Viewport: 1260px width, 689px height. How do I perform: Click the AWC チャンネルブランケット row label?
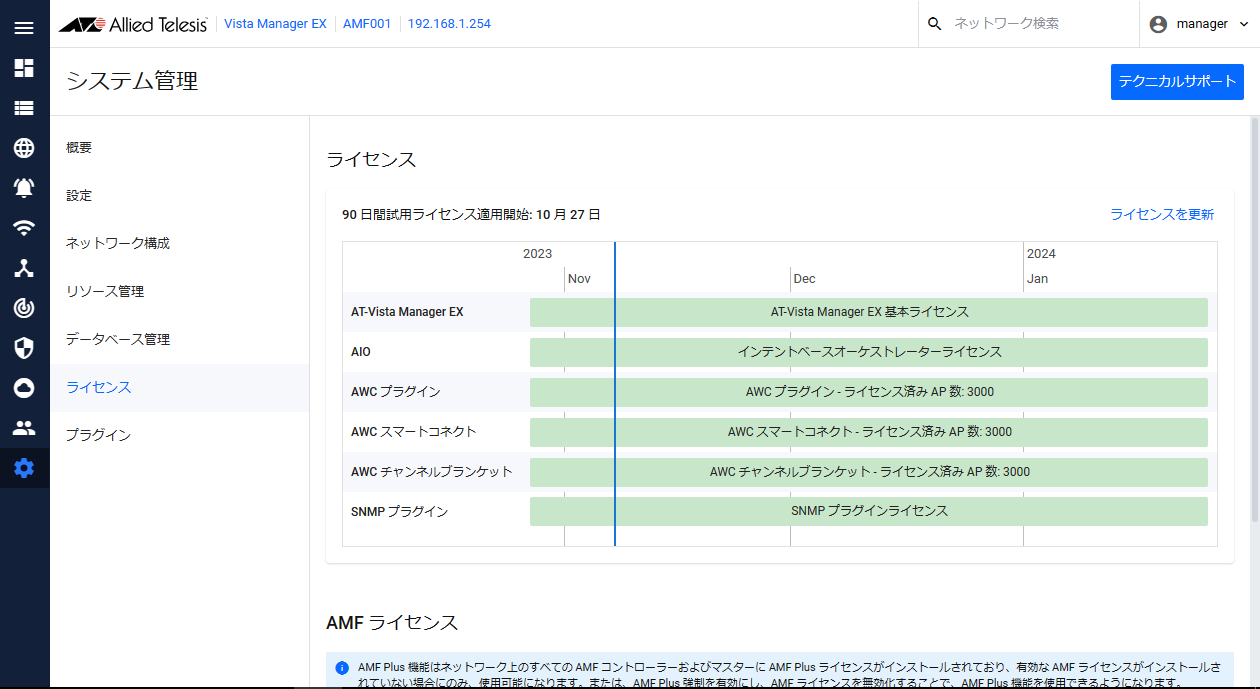[431, 472]
